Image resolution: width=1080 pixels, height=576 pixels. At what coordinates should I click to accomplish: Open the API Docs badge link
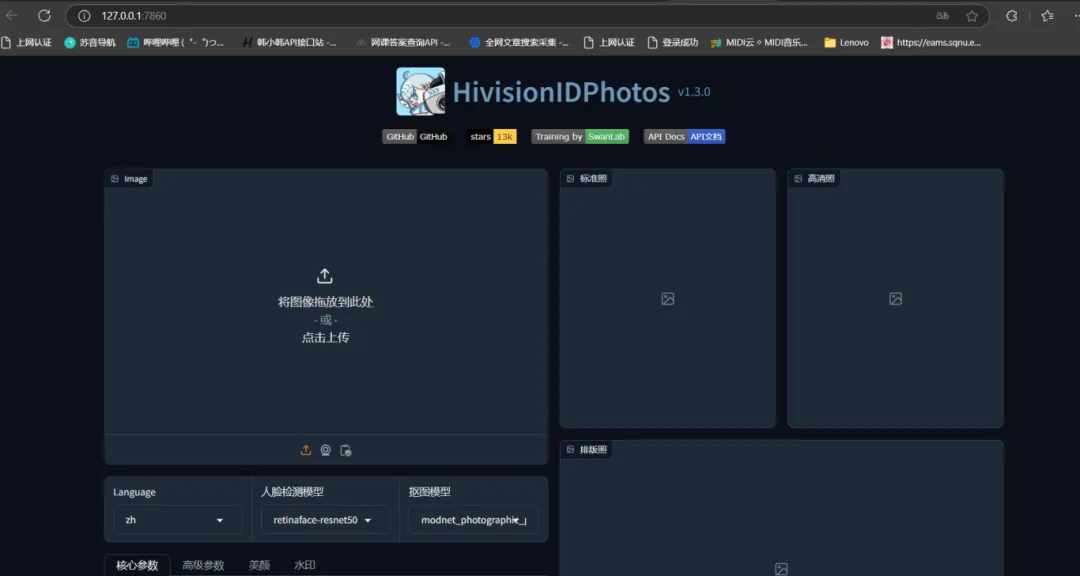(x=684, y=137)
